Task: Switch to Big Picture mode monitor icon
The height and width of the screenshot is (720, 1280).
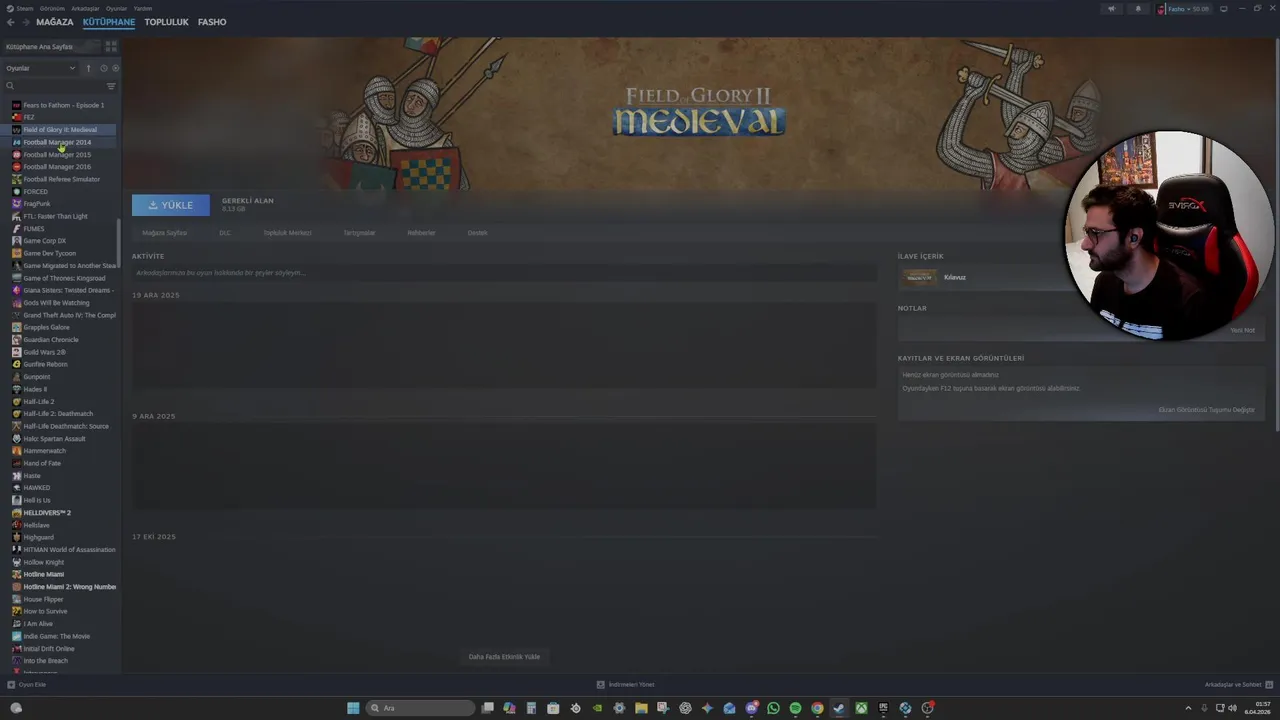Action: (1224, 9)
